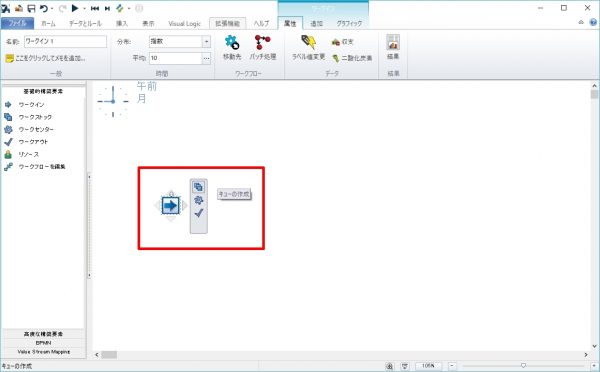Viewport: 600px width, 372px height.
Task: Expand the 分布 distribution dropdown
Action: tap(206, 41)
